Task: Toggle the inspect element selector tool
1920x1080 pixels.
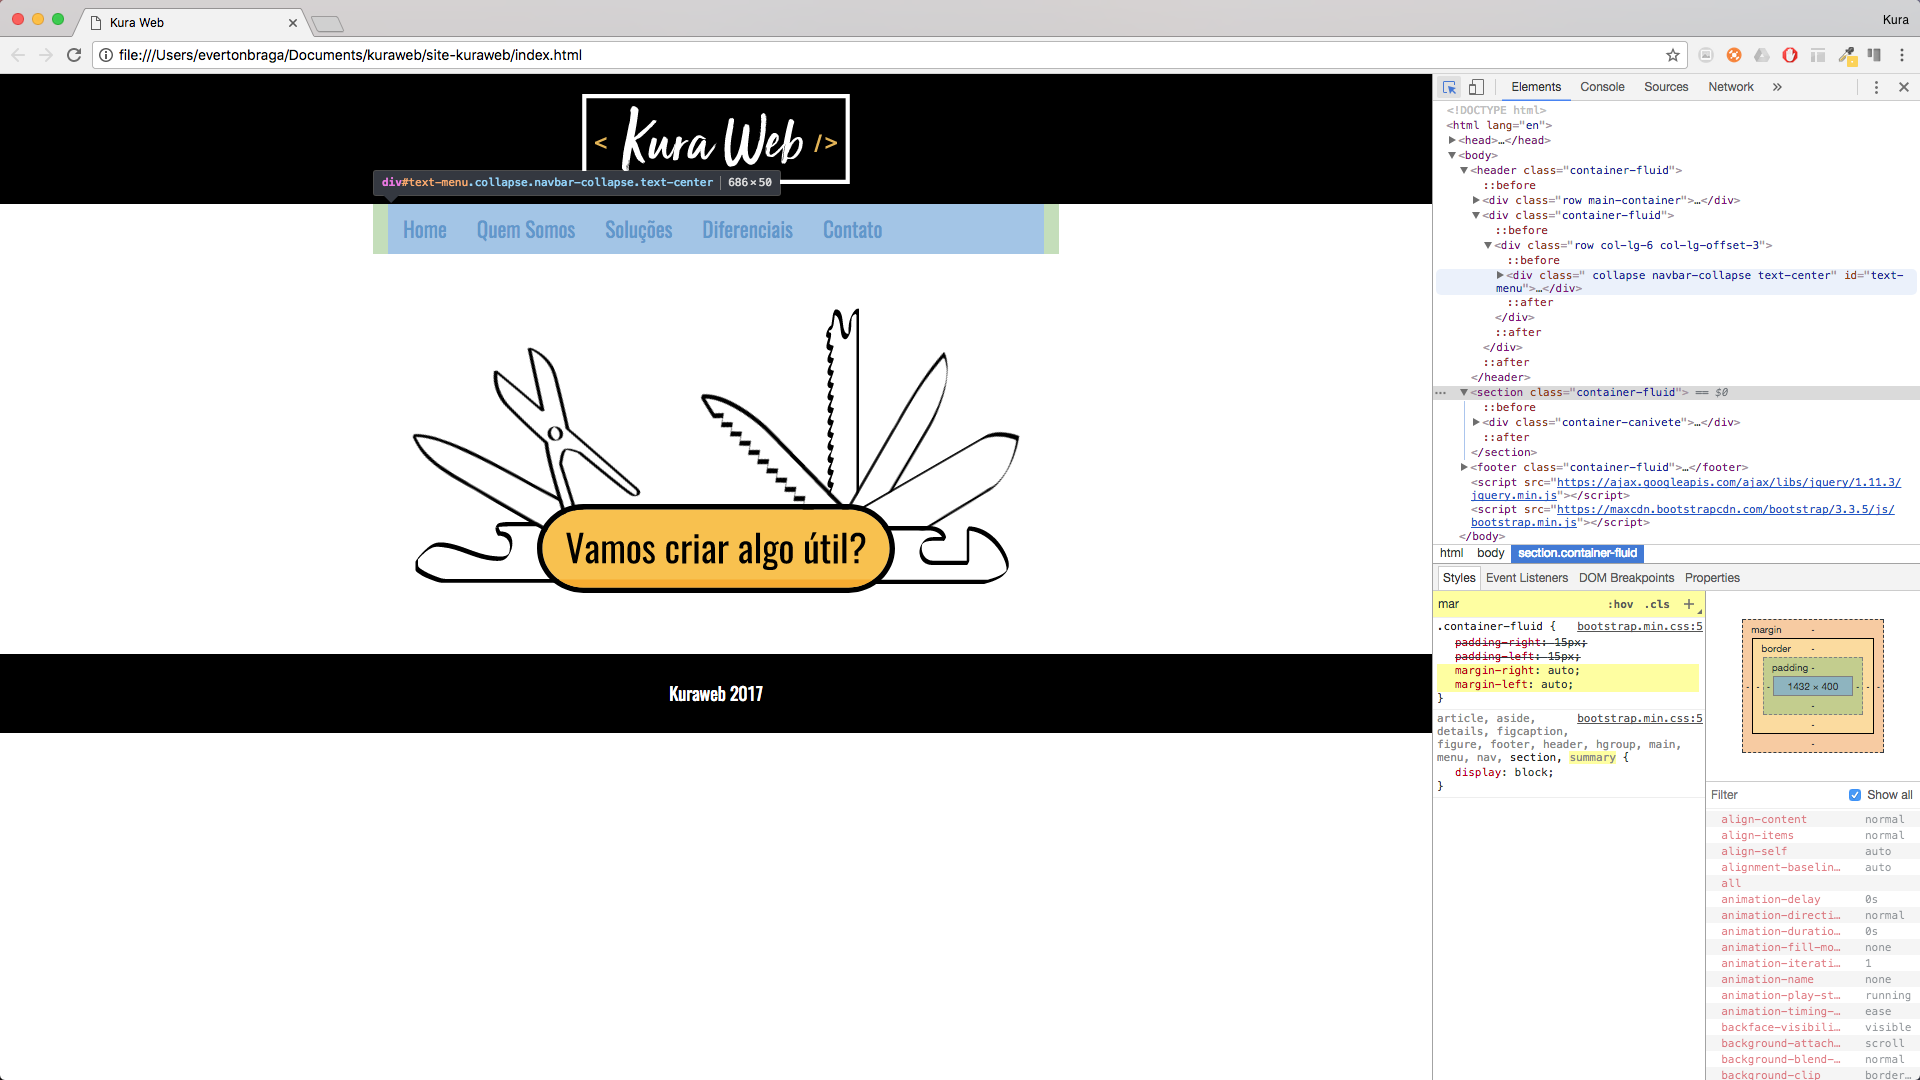Action: click(x=1449, y=87)
